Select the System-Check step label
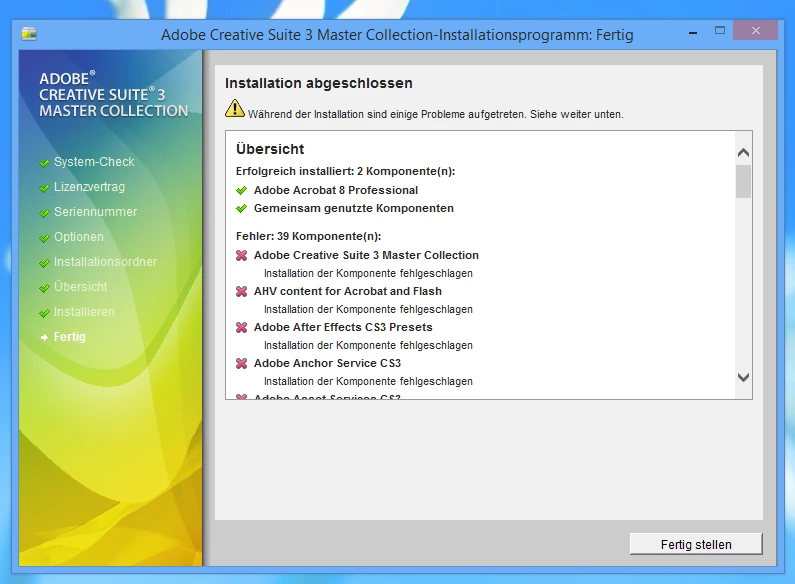 [x=94, y=162]
